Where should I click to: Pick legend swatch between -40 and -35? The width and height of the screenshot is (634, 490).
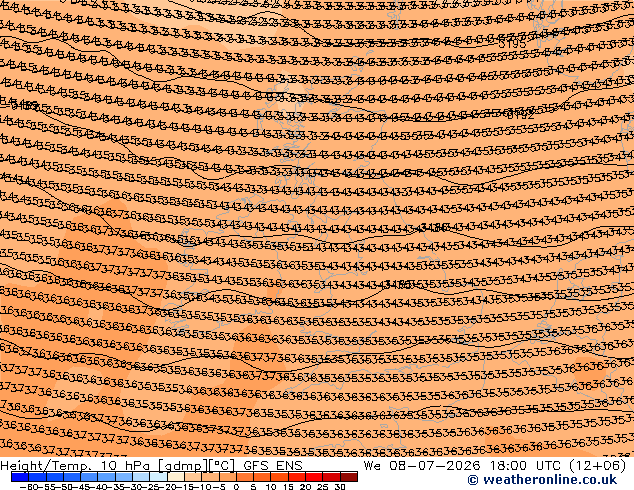[x=106, y=477]
